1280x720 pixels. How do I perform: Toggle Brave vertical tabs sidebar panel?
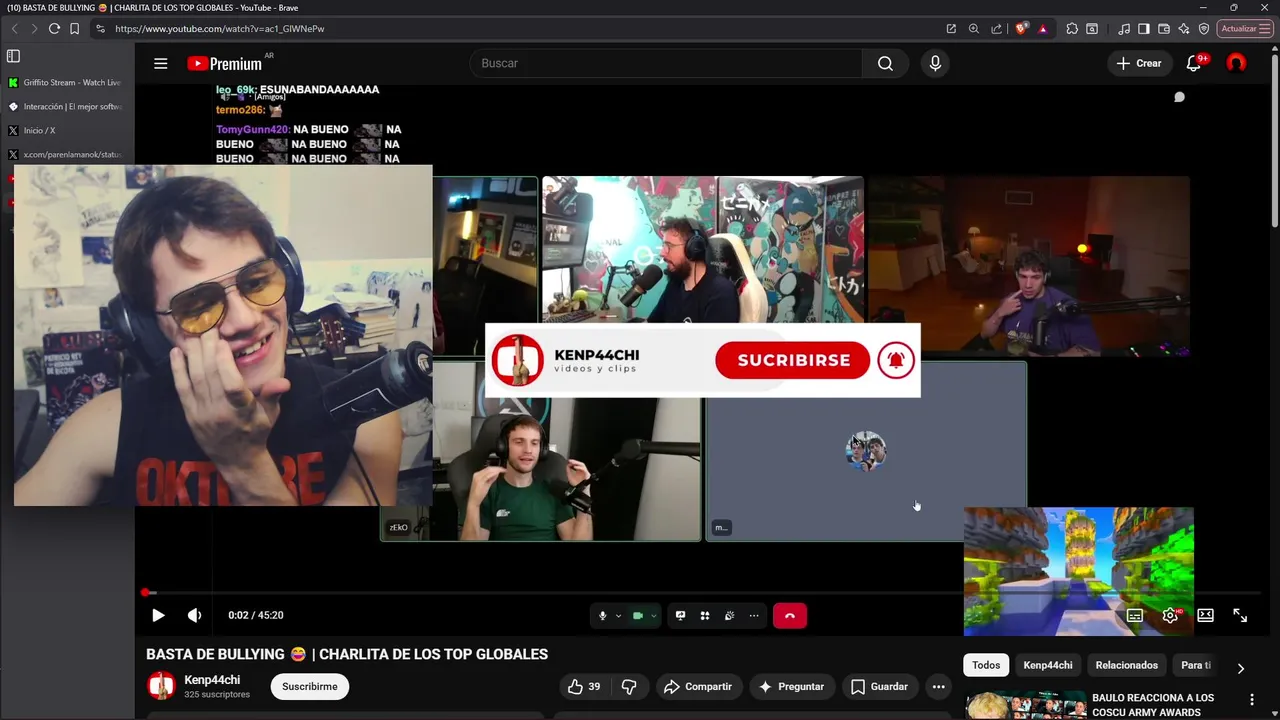[13, 56]
